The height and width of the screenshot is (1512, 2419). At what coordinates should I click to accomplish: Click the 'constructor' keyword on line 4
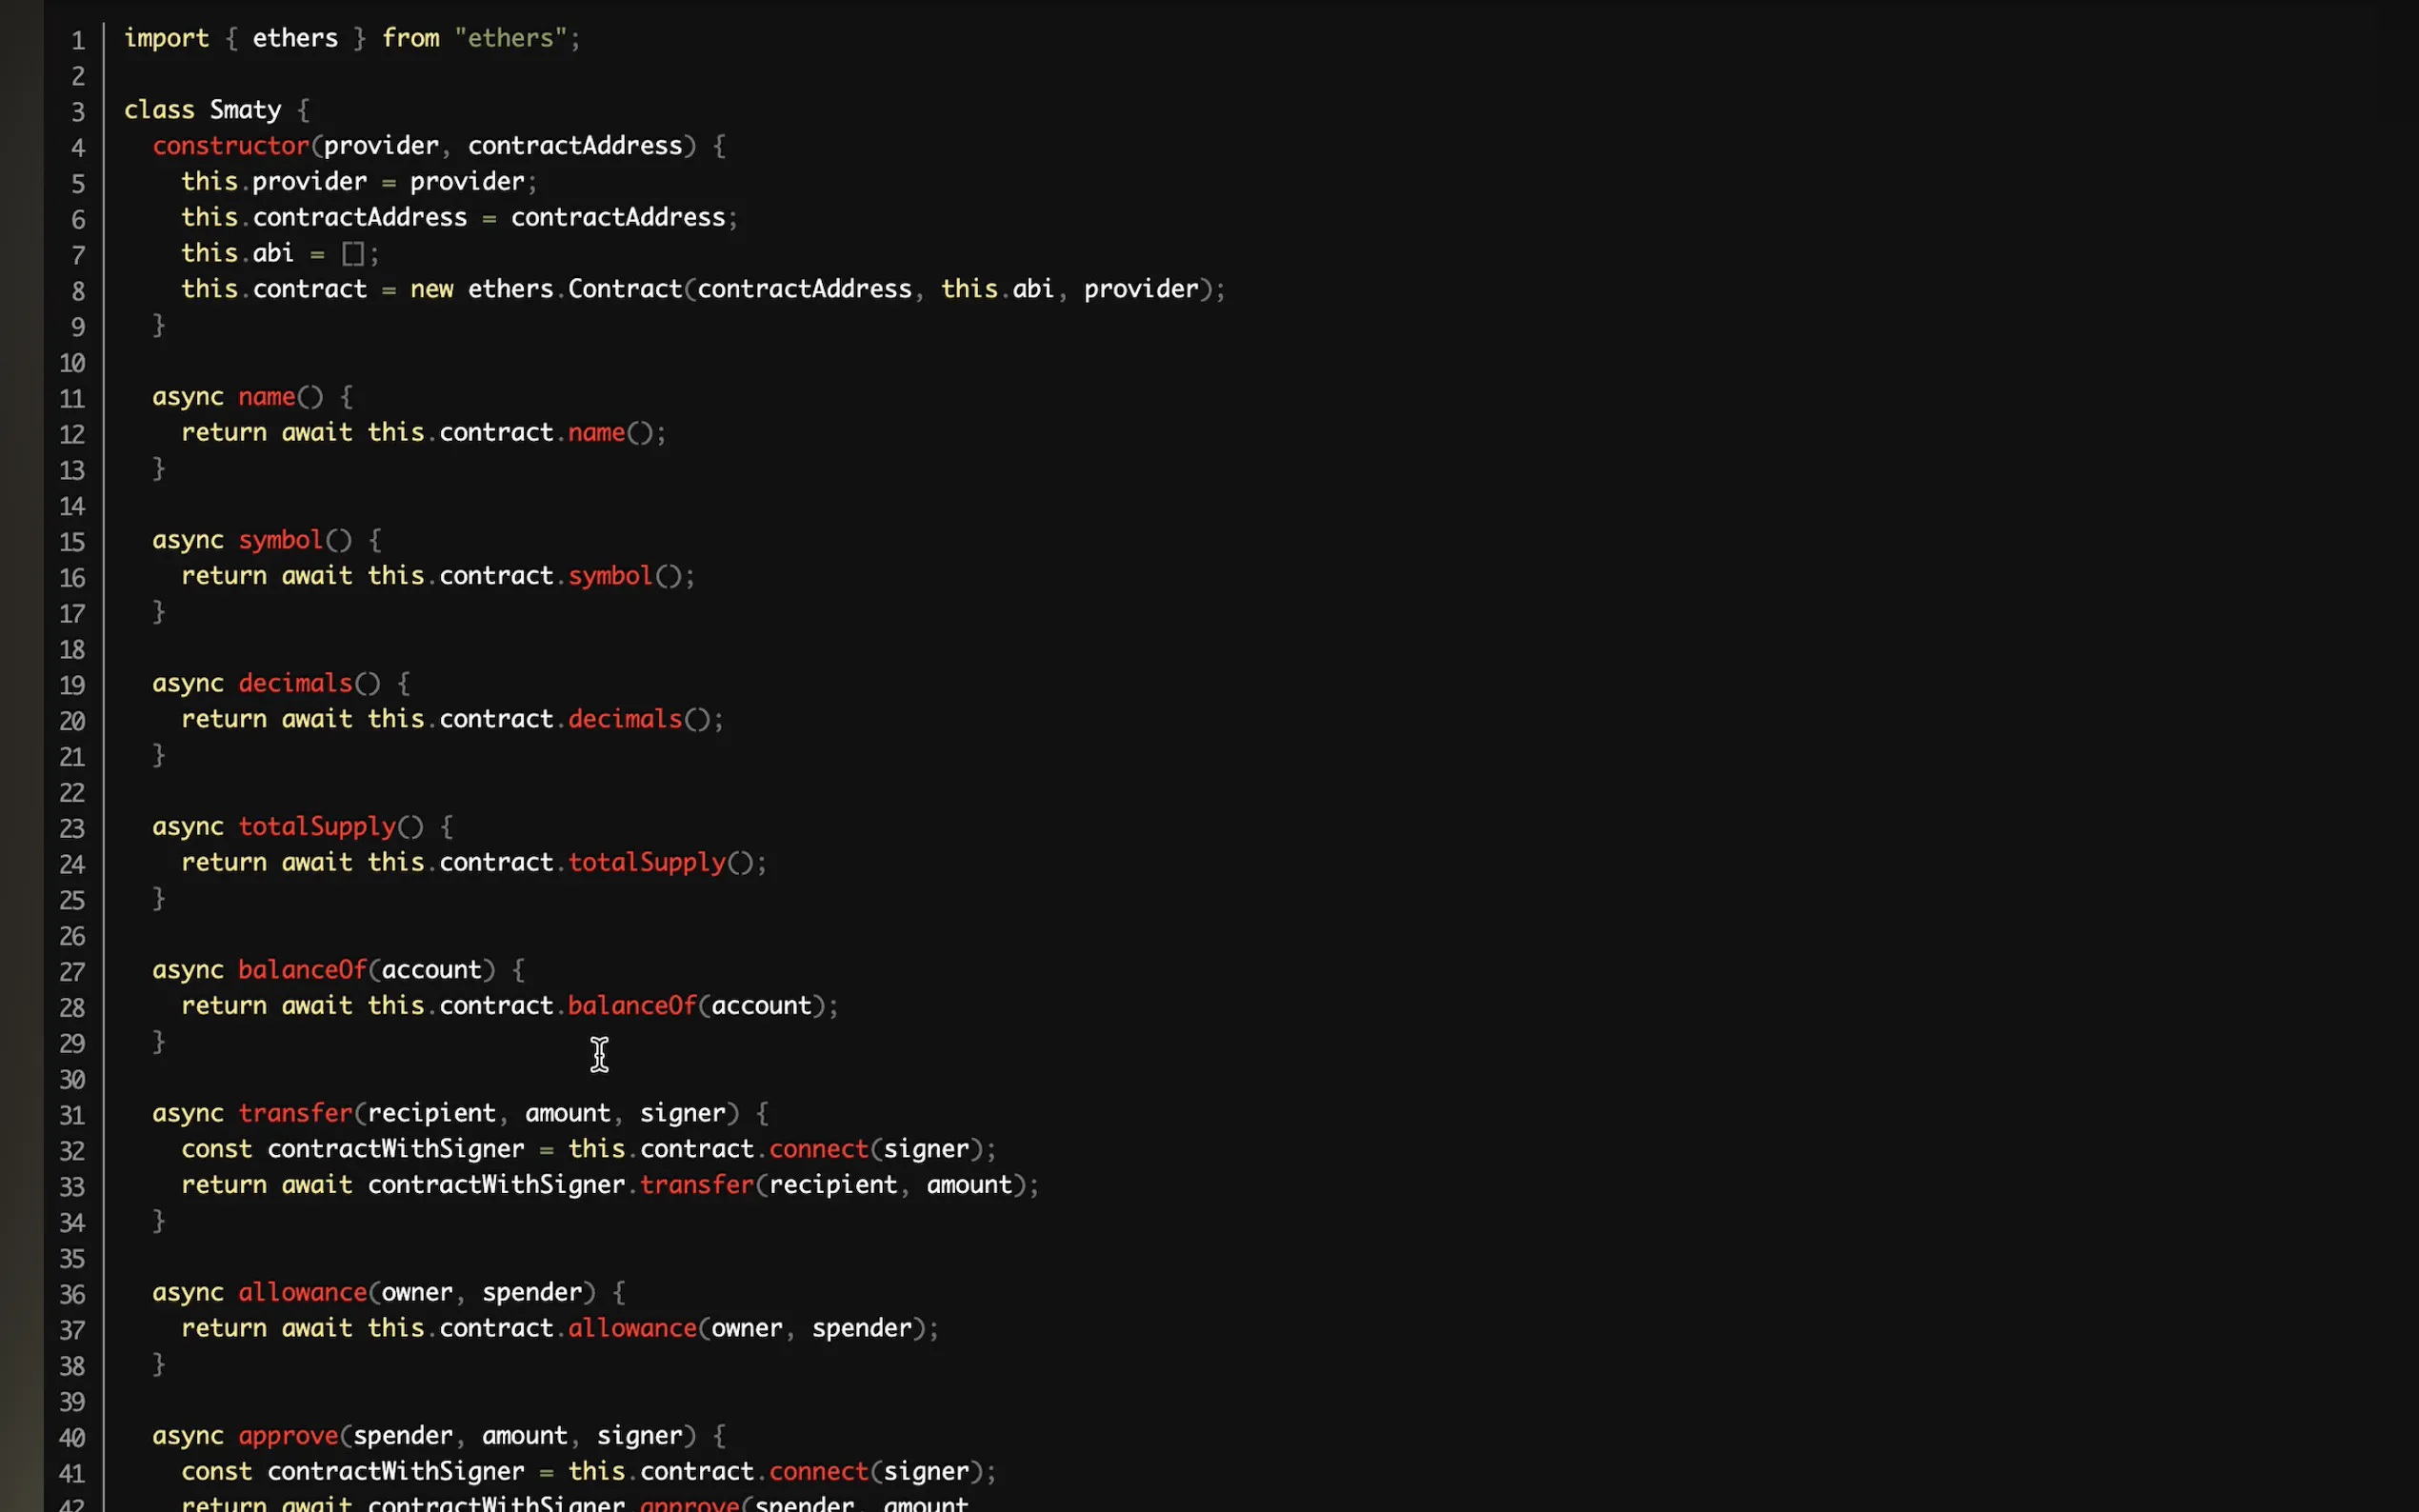point(231,146)
